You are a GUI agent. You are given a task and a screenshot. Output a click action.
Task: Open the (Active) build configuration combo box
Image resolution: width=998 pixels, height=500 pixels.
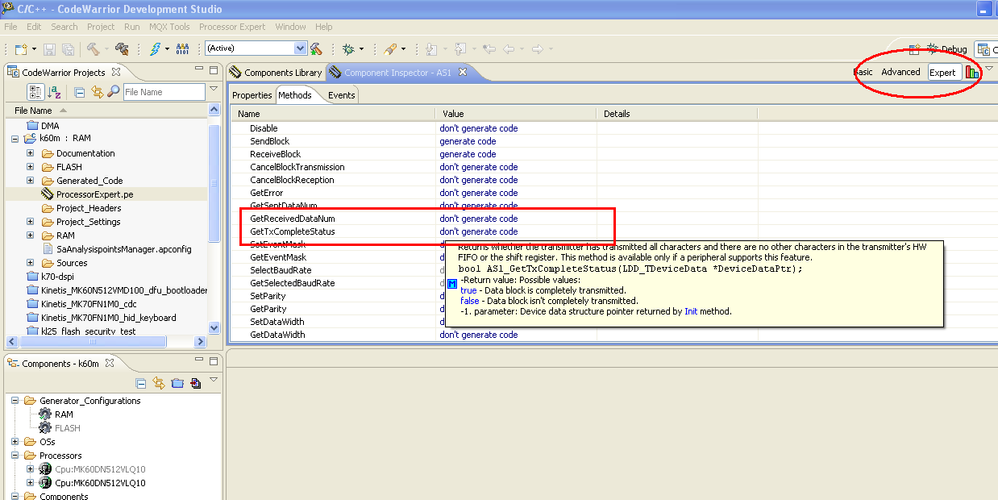tap(256, 48)
